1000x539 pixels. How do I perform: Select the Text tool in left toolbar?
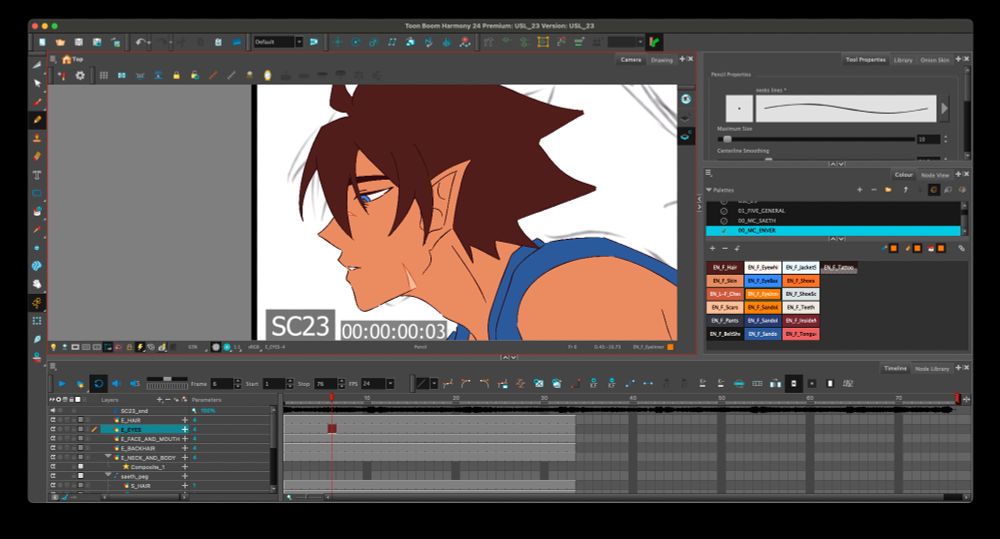tap(38, 174)
